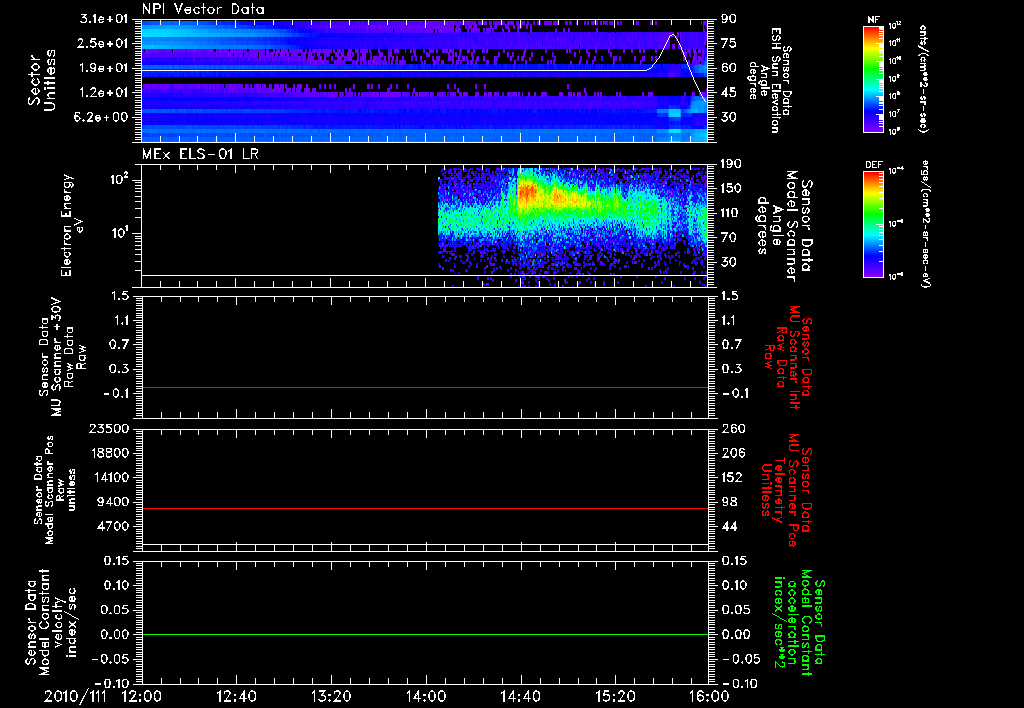
Task: Click the "206" telemetry tick value
Action: pyautogui.click(x=733, y=453)
